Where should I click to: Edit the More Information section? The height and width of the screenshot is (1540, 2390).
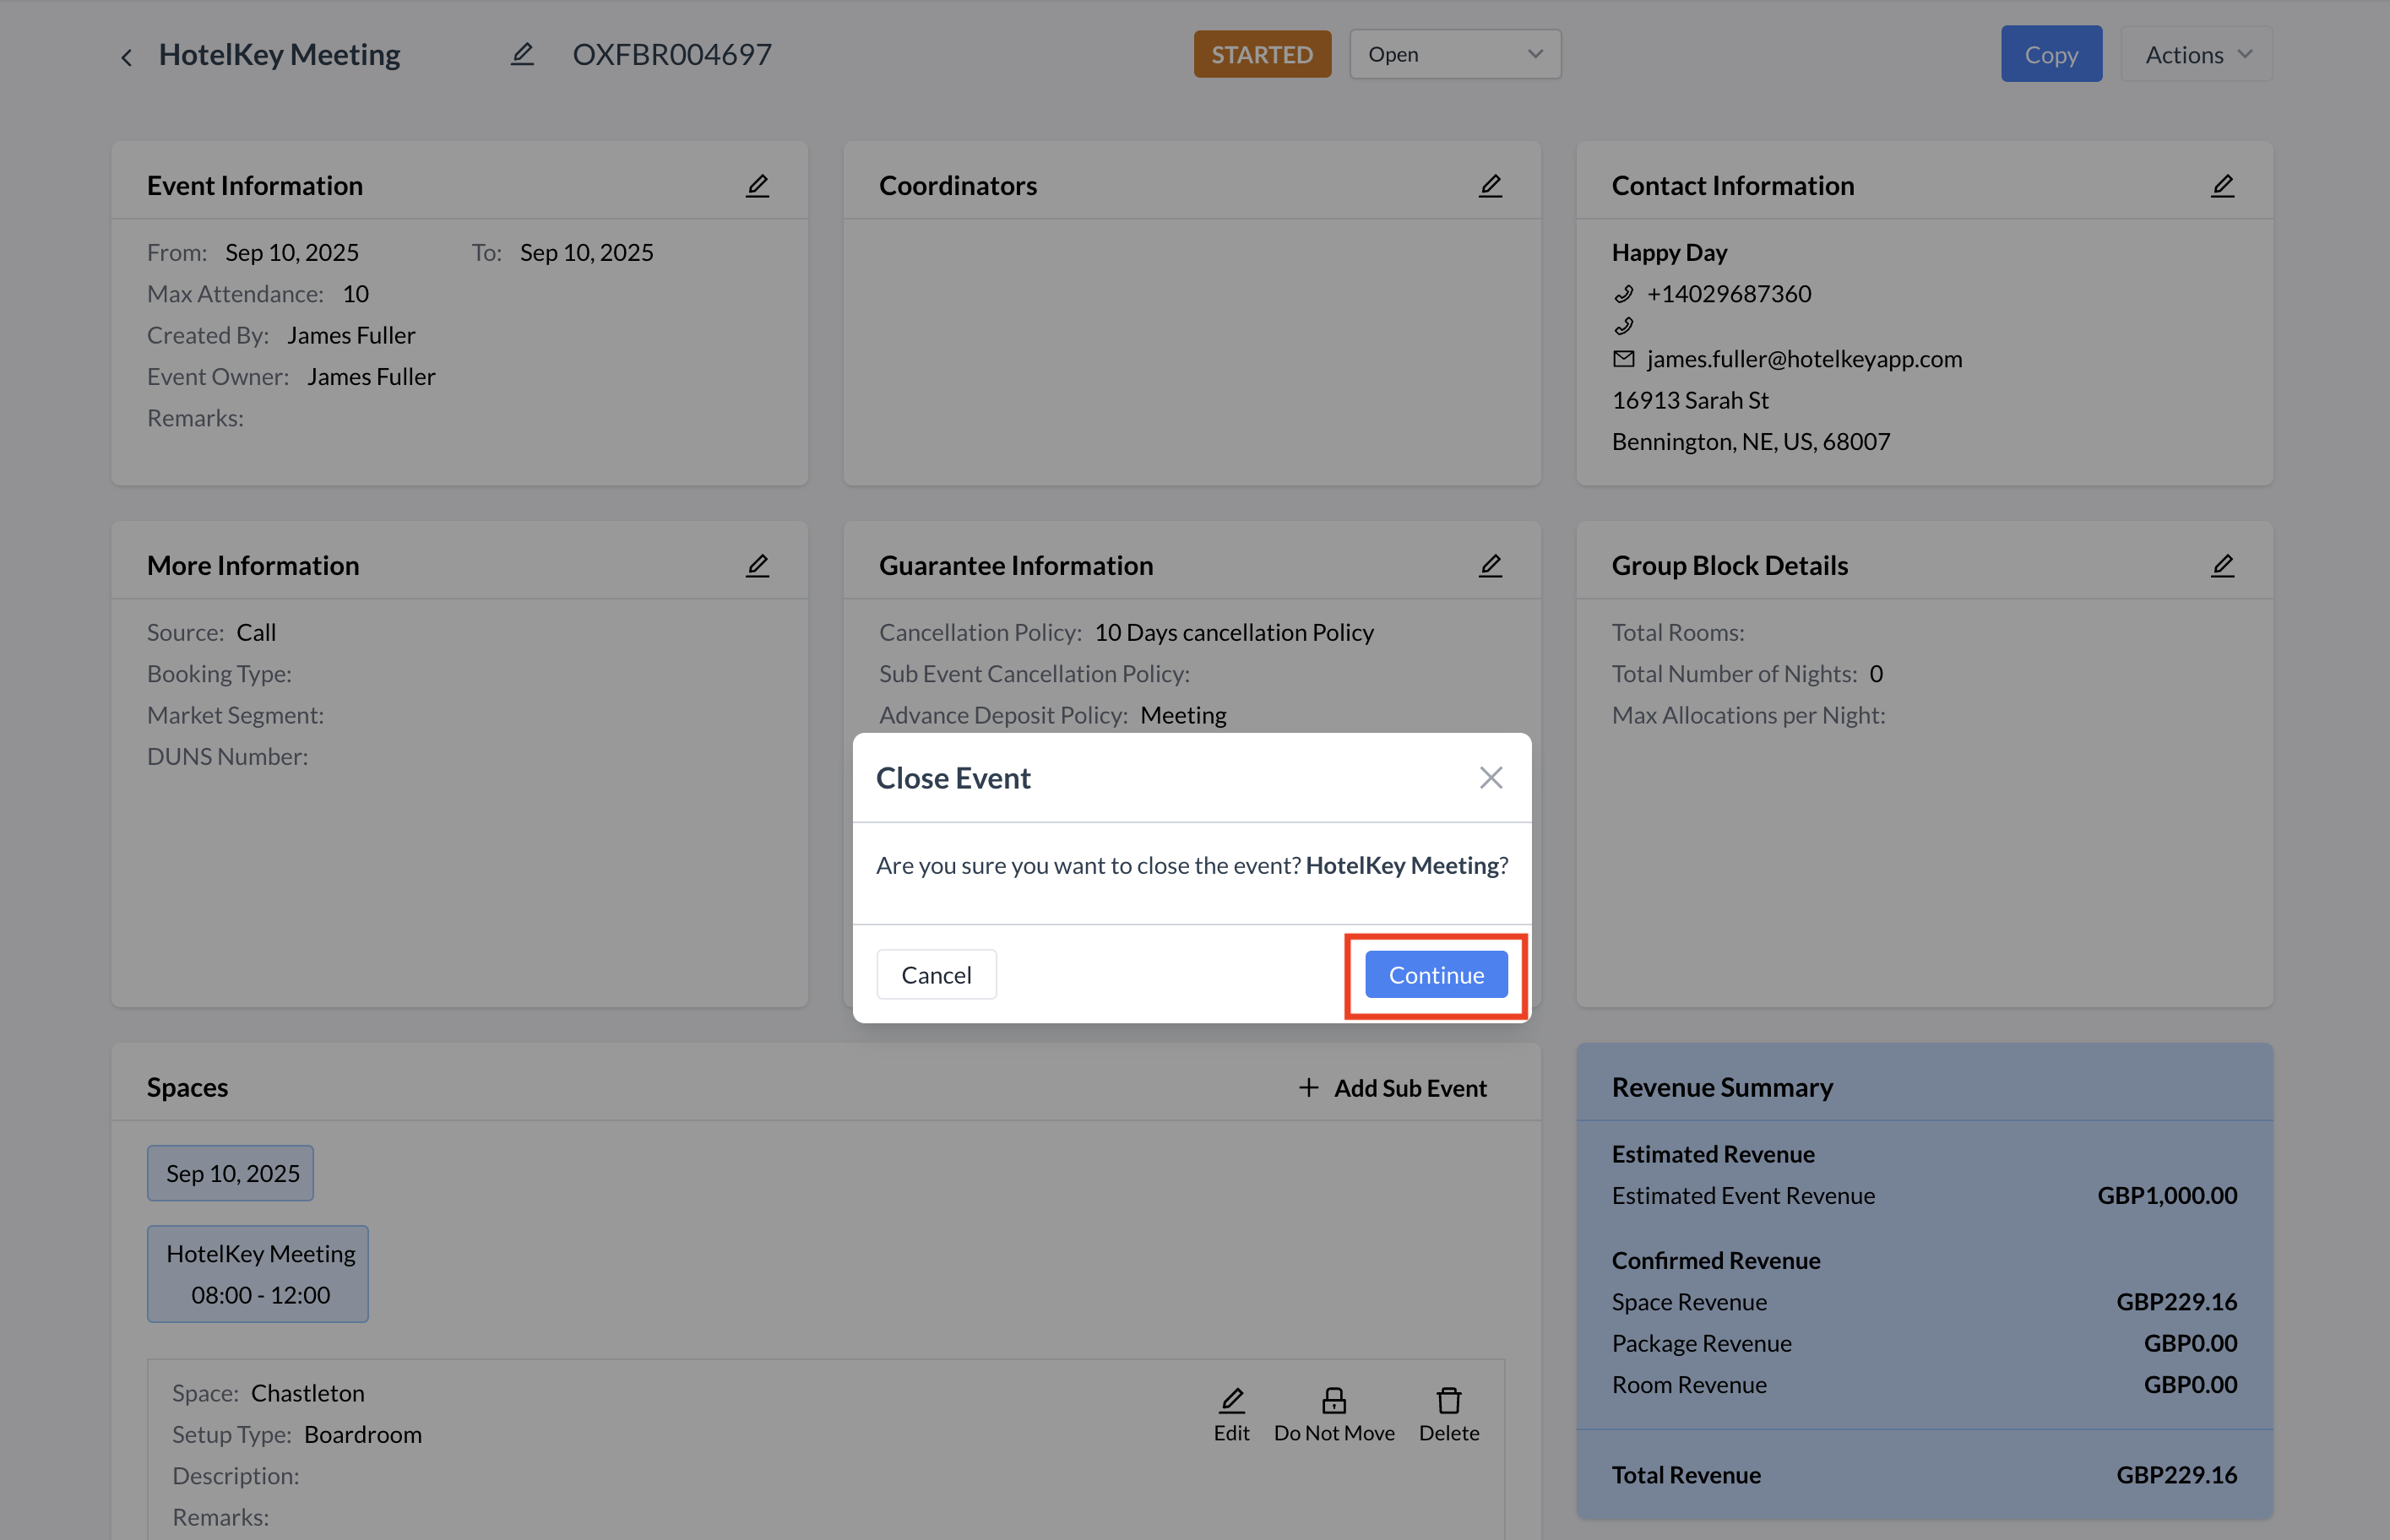tap(757, 565)
